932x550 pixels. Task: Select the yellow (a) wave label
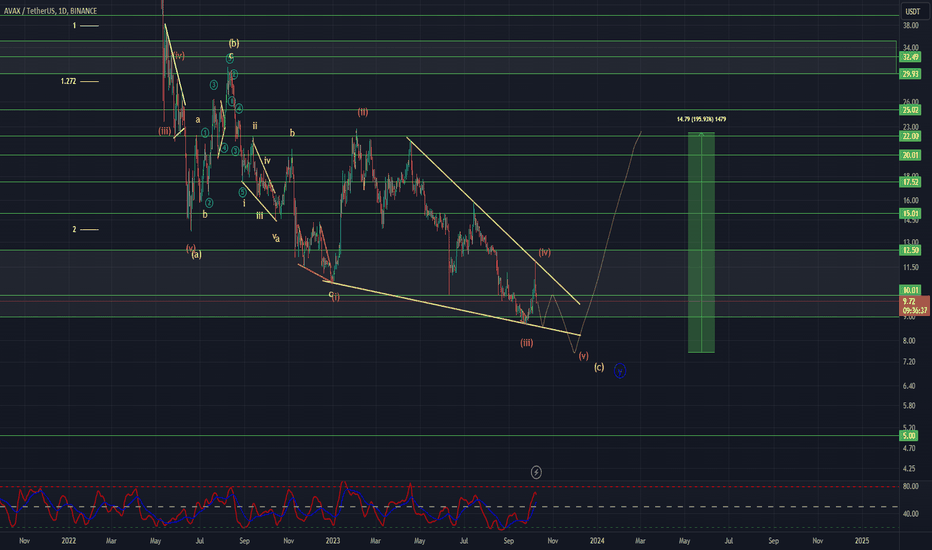[196, 254]
